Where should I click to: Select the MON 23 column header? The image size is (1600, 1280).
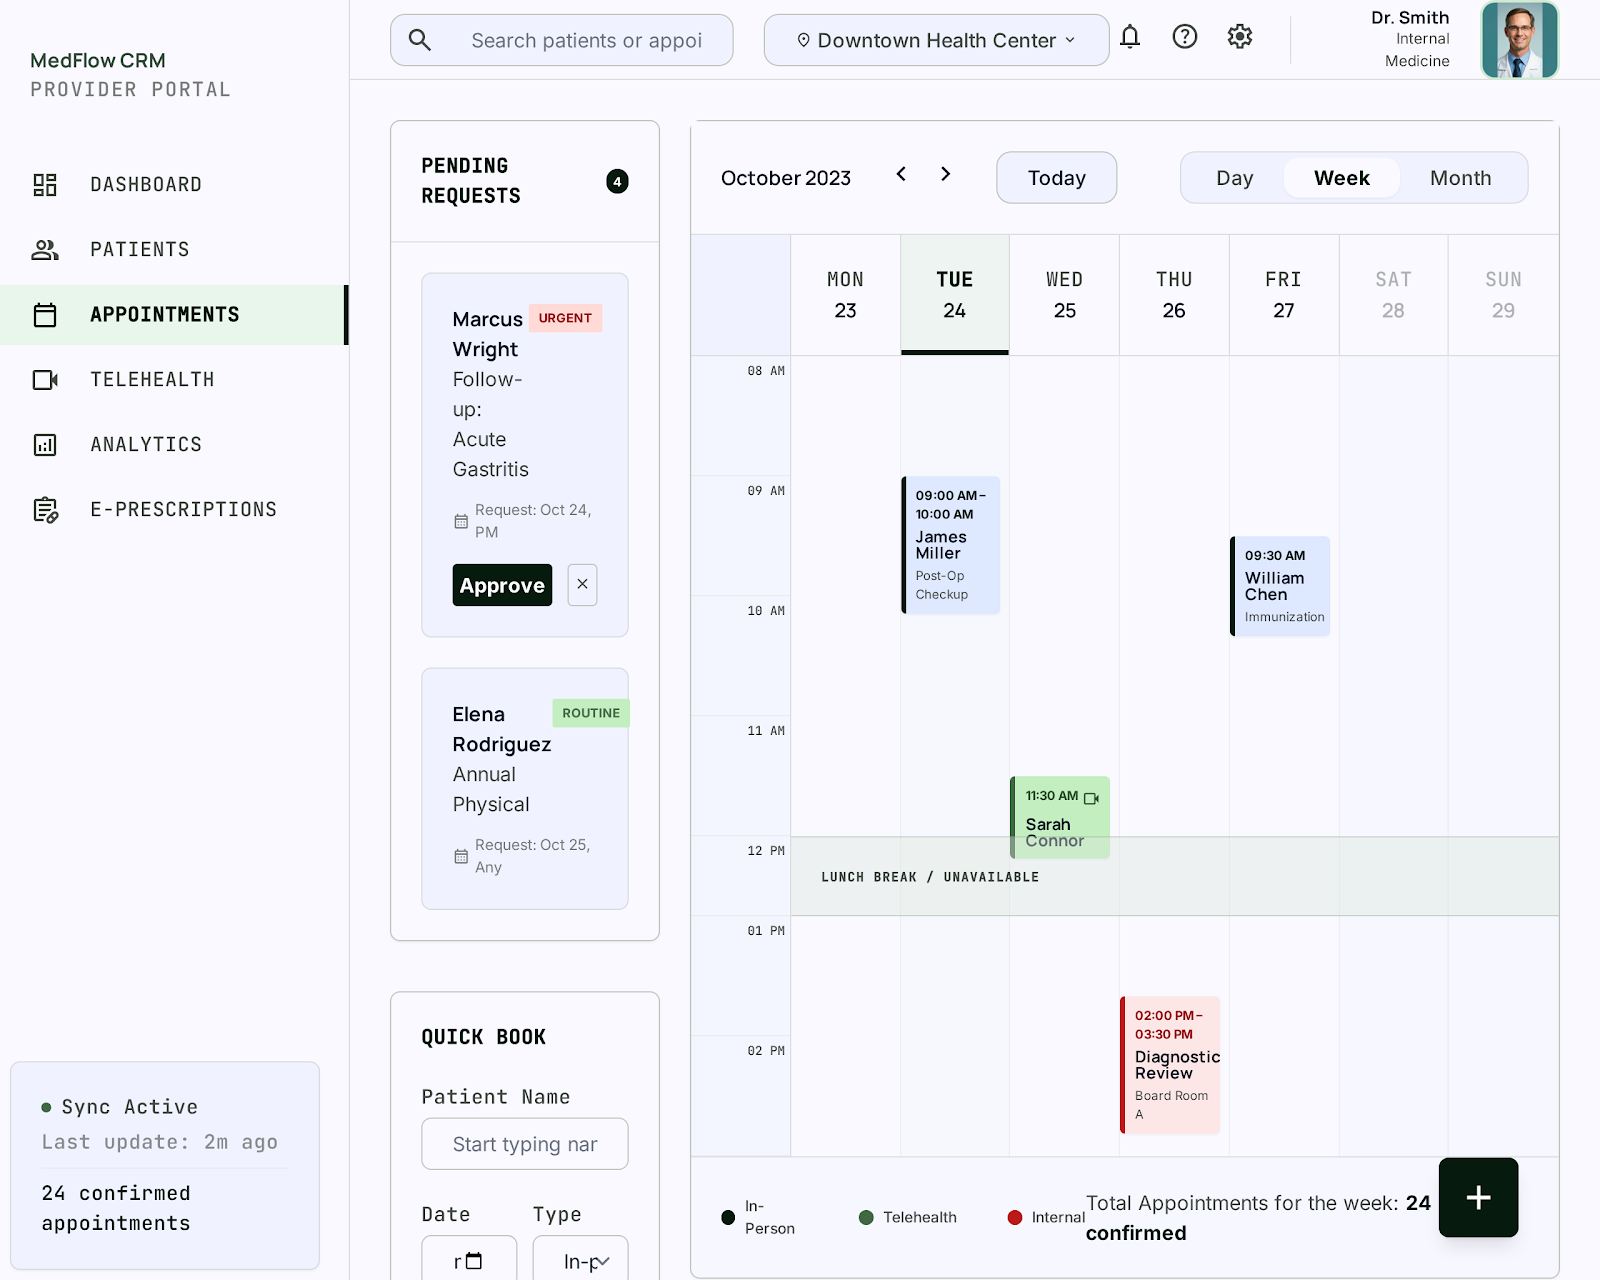click(x=845, y=295)
